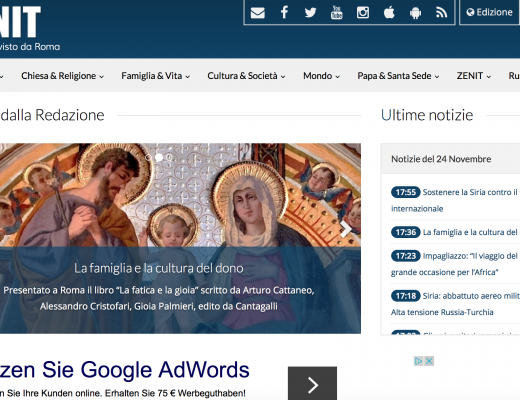Open the YouTube channel icon
The image size is (520, 400).
tap(337, 13)
